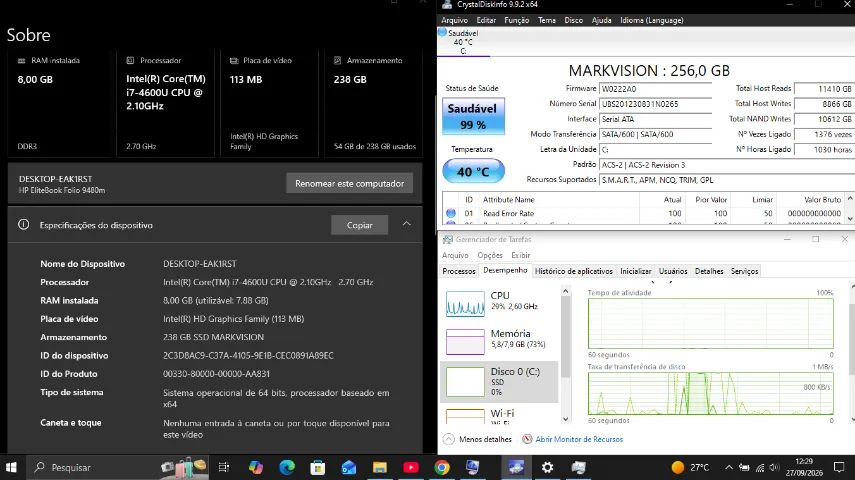The height and width of the screenshot is (480, 855).
Task: Select Disco 0 (C:) performance item
Action: tap(499, 381)
